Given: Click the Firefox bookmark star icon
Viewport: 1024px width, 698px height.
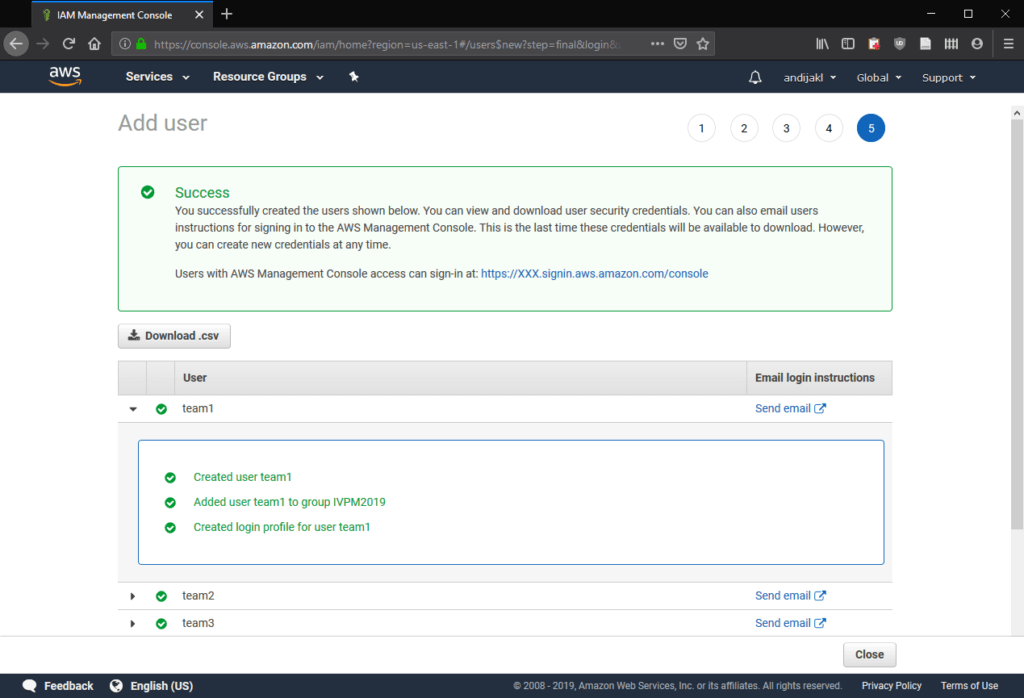Looking at the screenshot, I should (x=703, y=44).
